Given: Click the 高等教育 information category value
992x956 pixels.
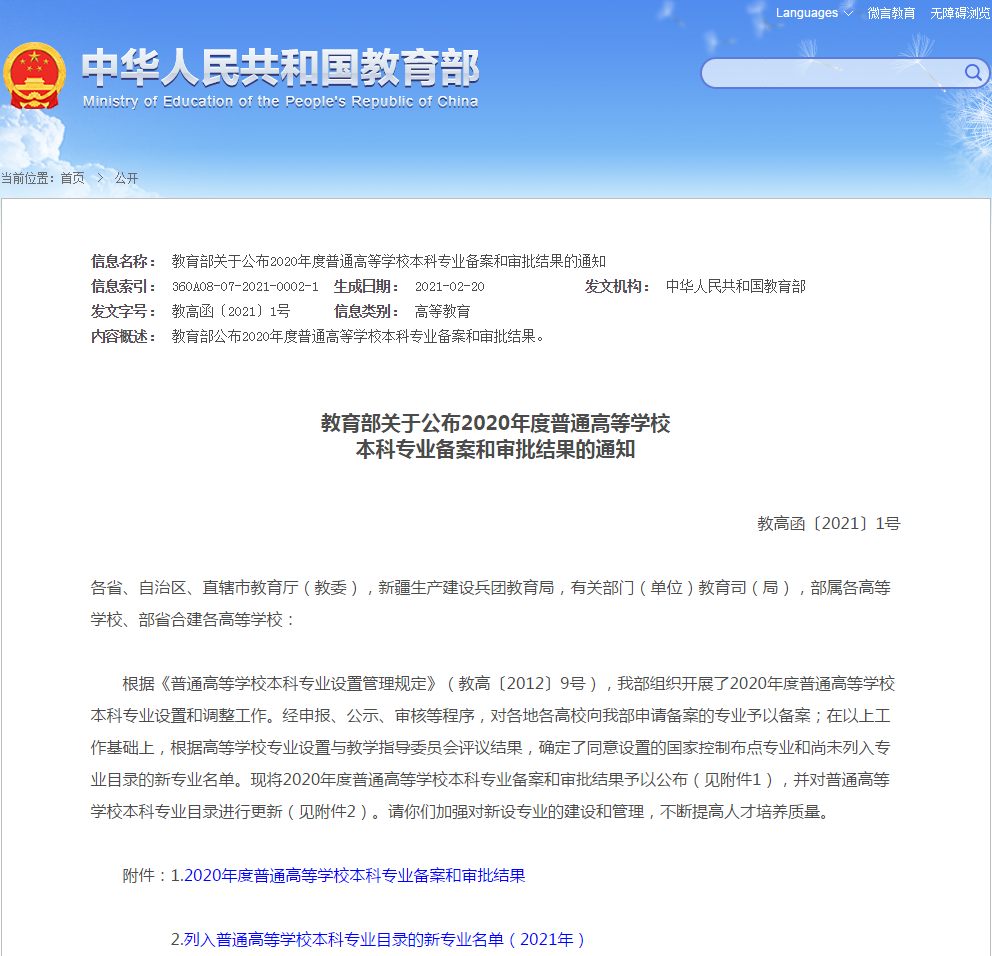Looking at the screenshot, I should pos(442,312).
